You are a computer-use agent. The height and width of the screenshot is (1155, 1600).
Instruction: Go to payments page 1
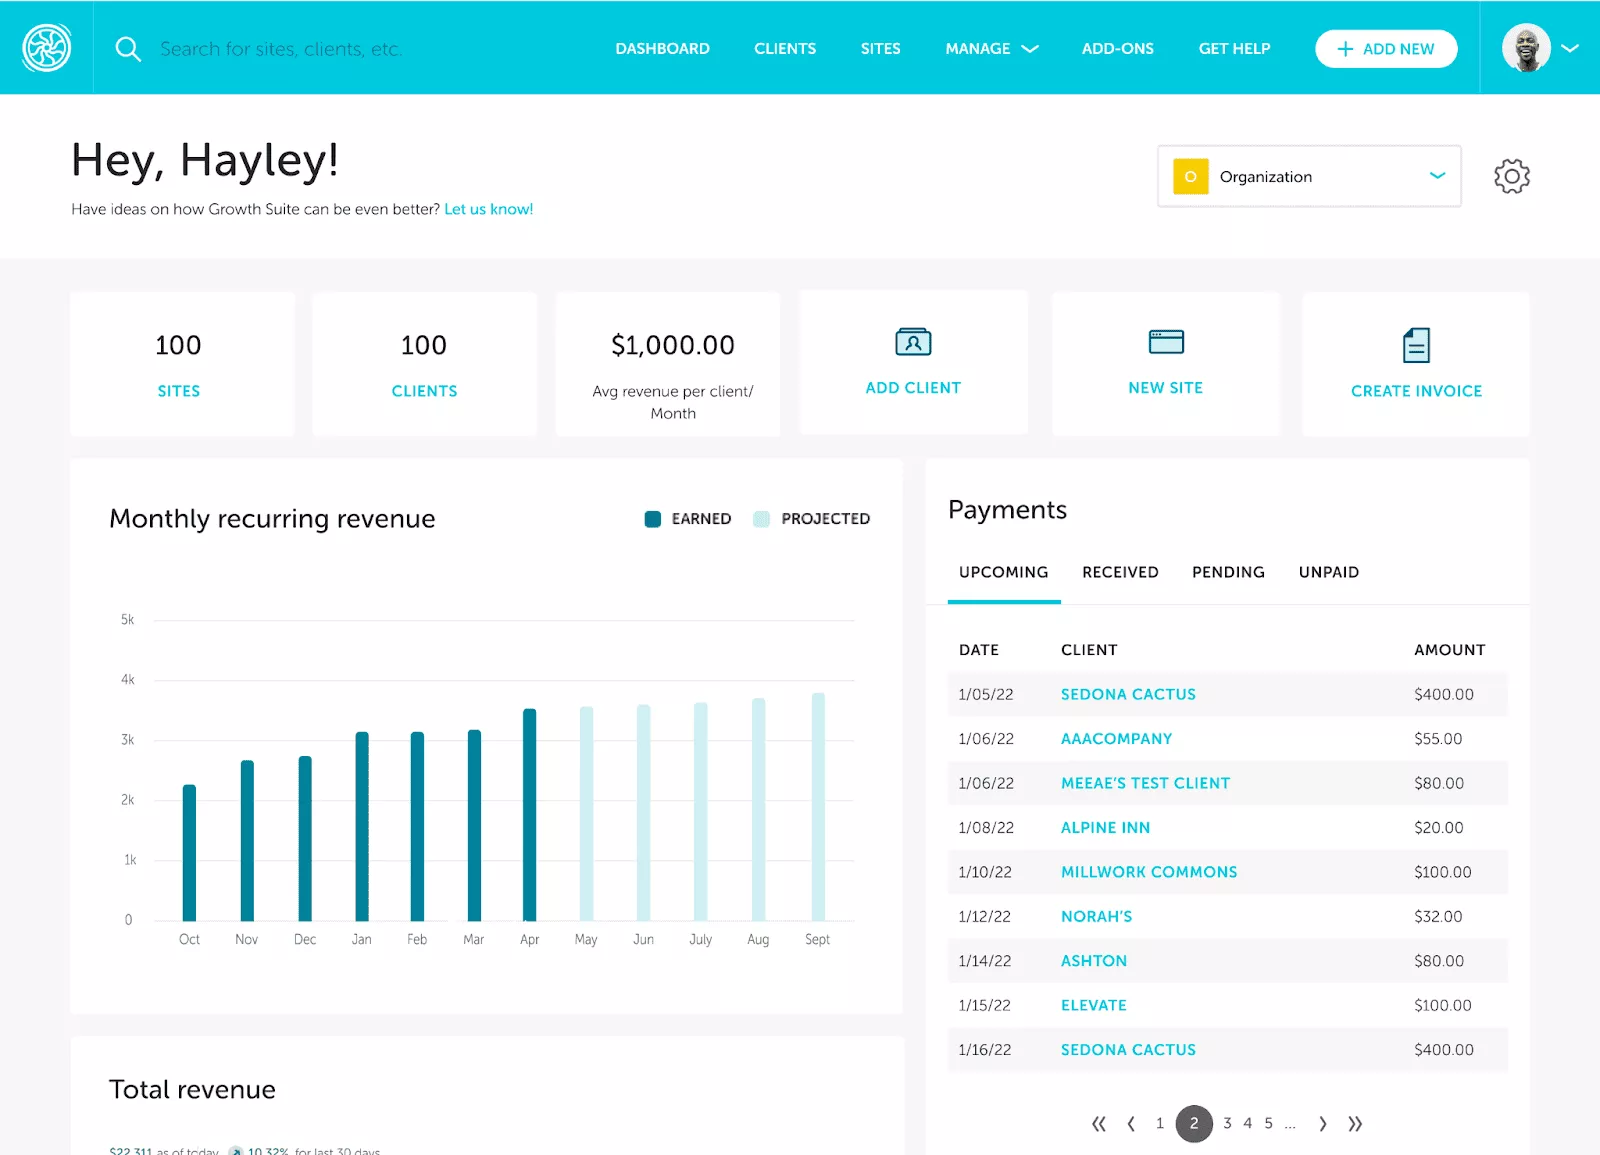[x=1160, y=1124]
